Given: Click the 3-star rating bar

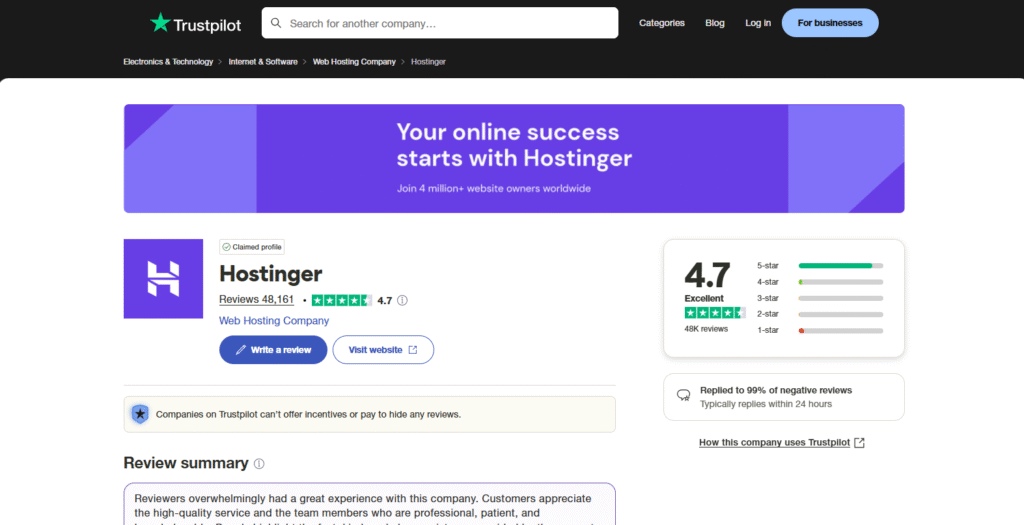Looking at the screenshot, I should (840, 298).
